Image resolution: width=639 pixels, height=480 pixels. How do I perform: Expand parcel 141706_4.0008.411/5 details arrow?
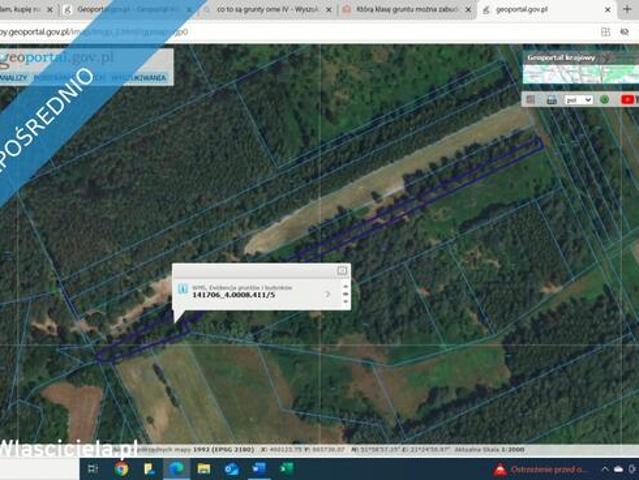tap(327, 294)
